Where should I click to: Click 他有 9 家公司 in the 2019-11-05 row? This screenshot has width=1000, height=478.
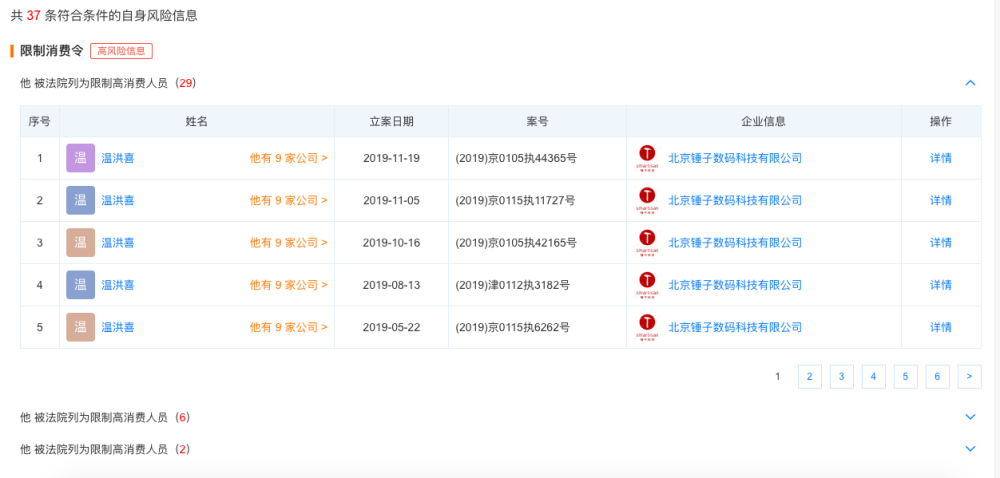tap(288, 200)
